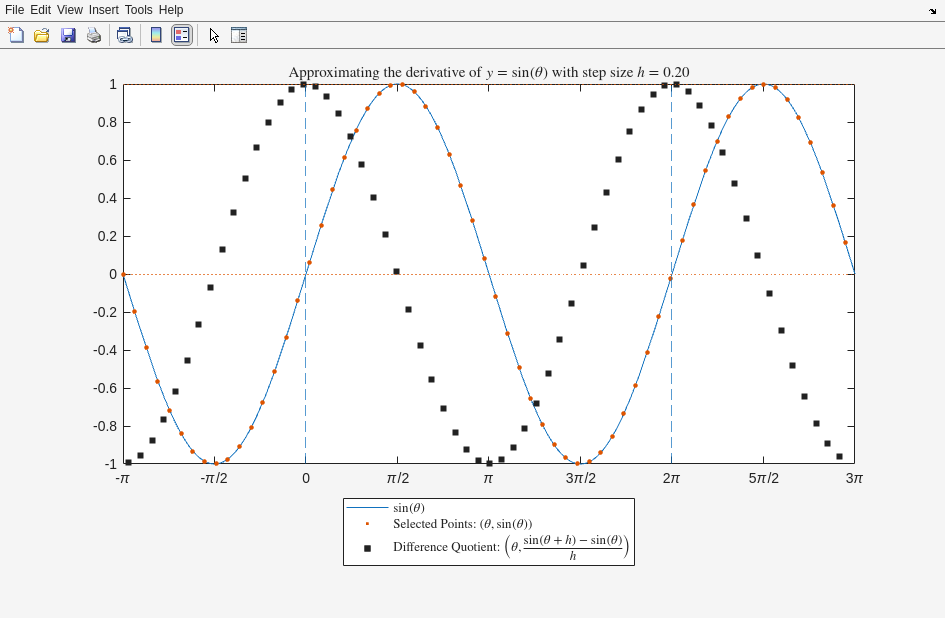945x618 pixels.
Task: Click the dock arrow at the menu bar's right end
Action: point(932,11)
